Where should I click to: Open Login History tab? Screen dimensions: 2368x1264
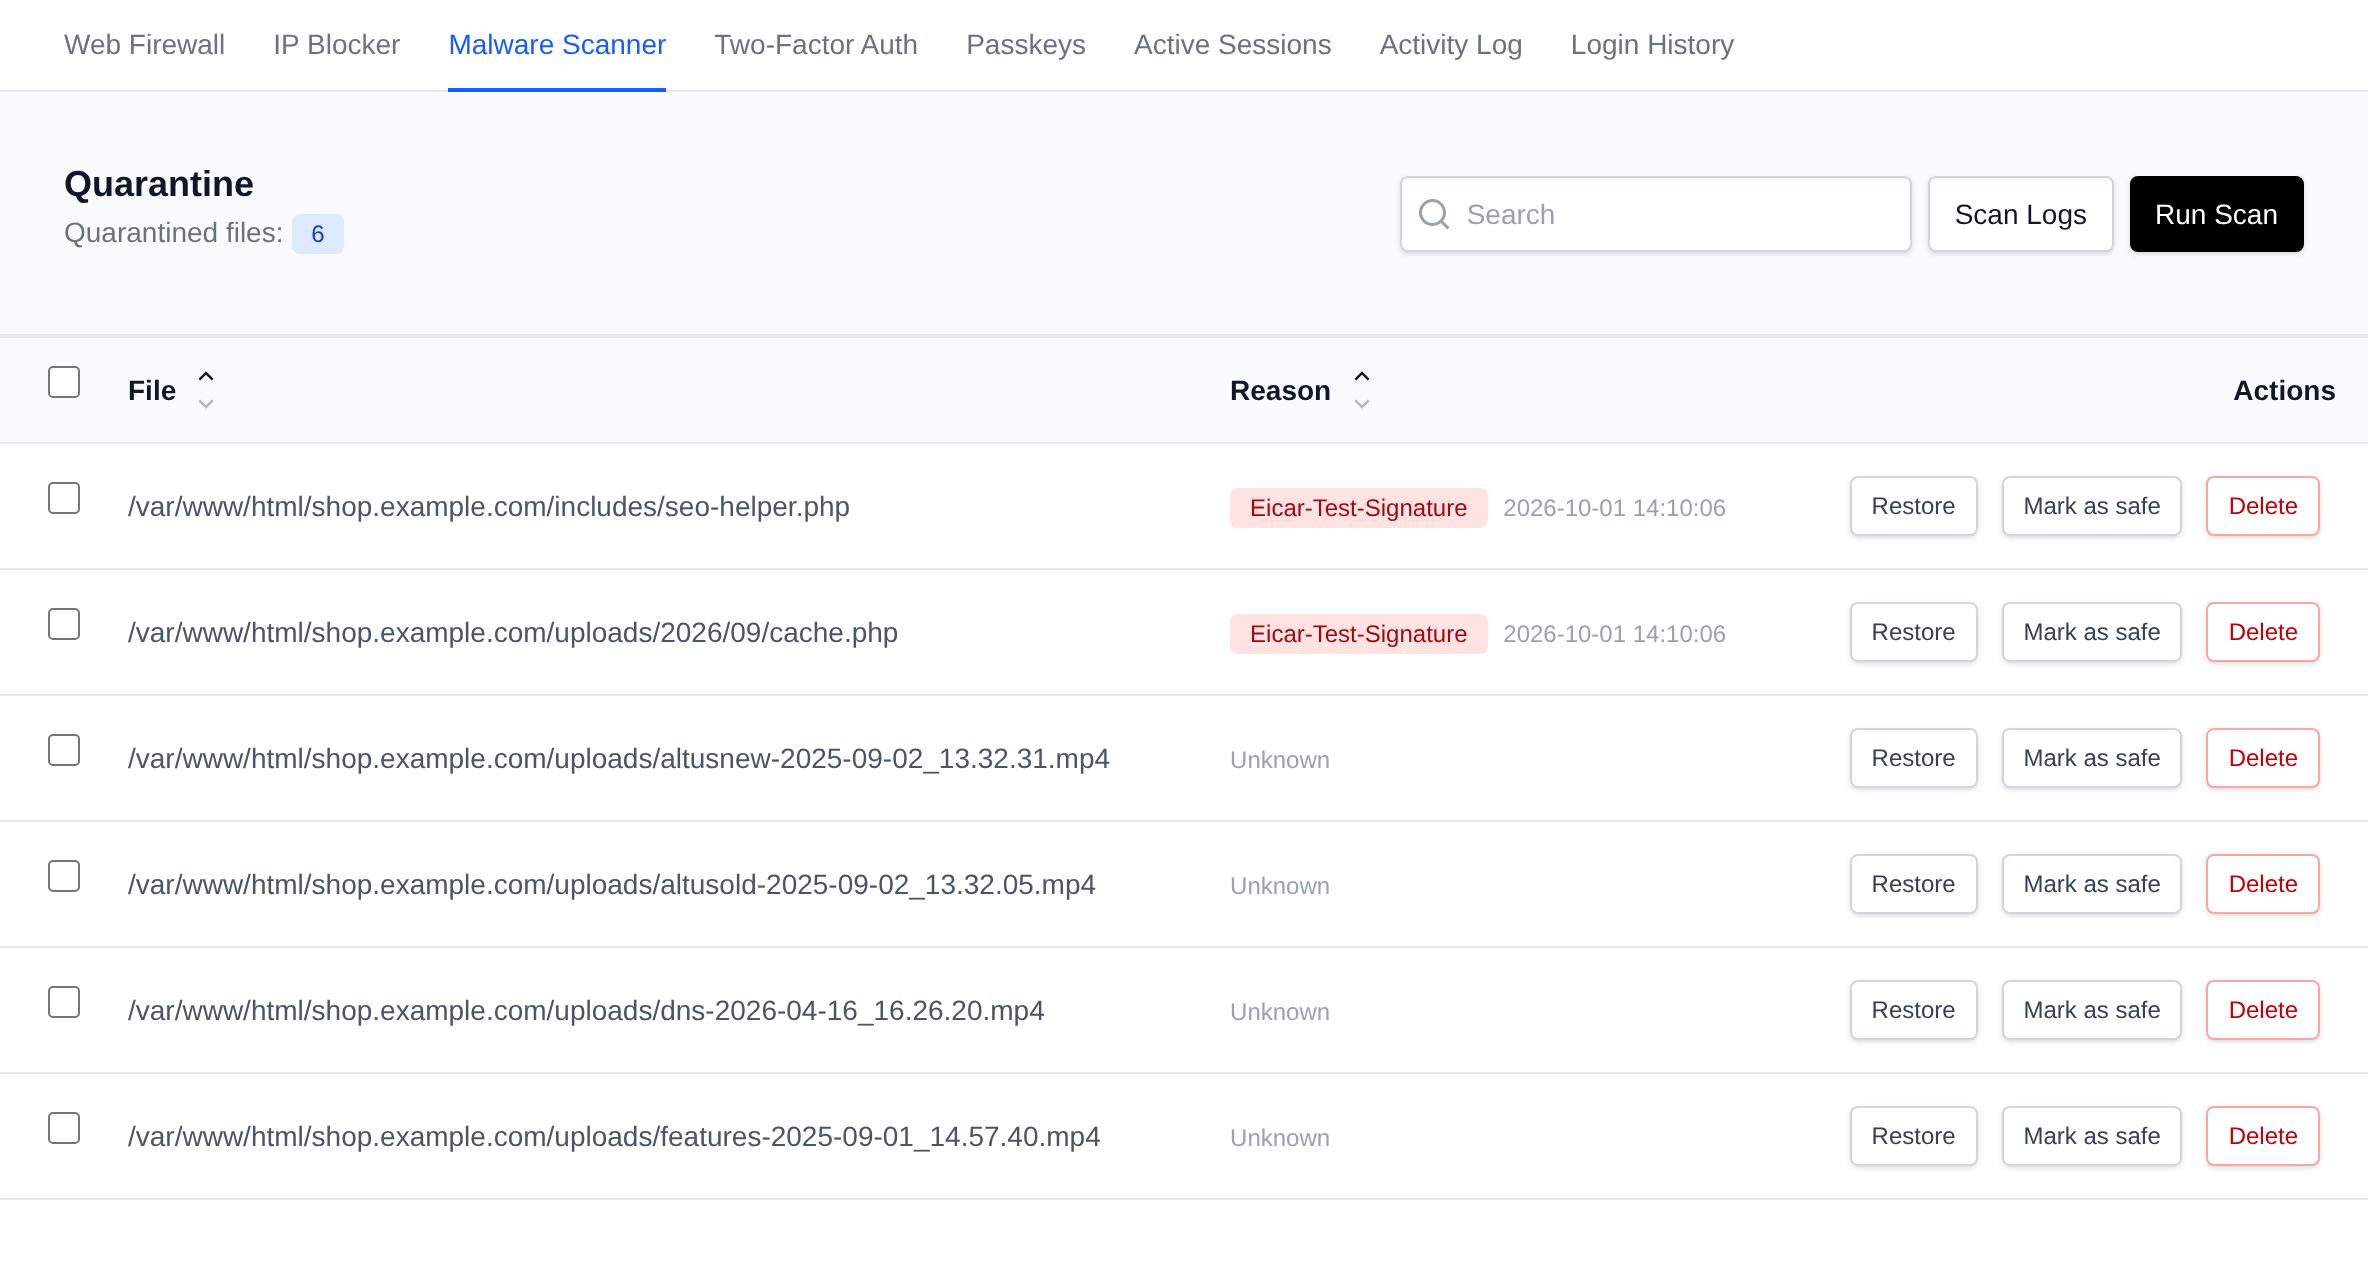tap(1652, 45)
